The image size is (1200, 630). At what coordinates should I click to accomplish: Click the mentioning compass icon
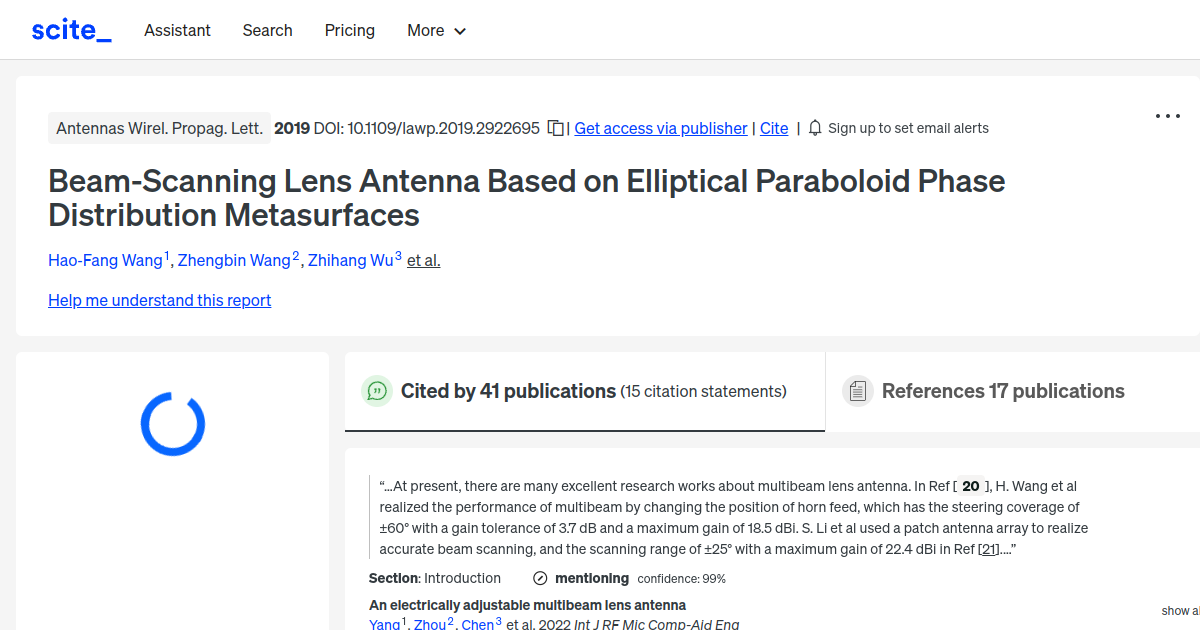[x=540, y=578]
